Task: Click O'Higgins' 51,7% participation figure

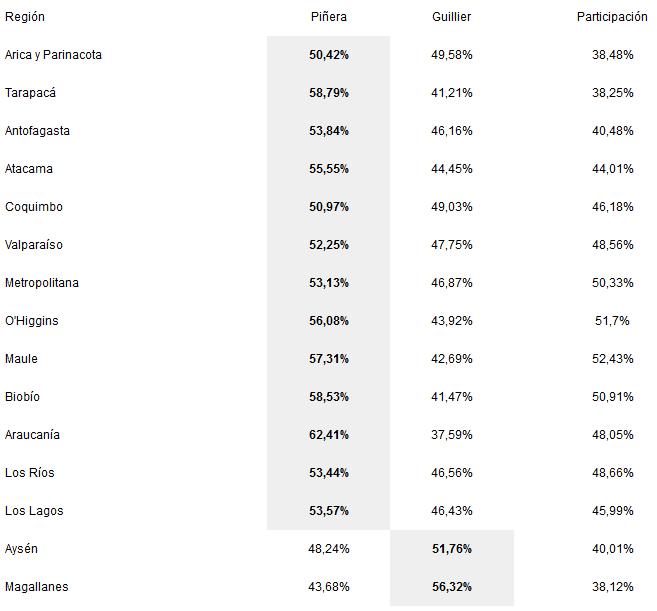Action: [612, 321]
